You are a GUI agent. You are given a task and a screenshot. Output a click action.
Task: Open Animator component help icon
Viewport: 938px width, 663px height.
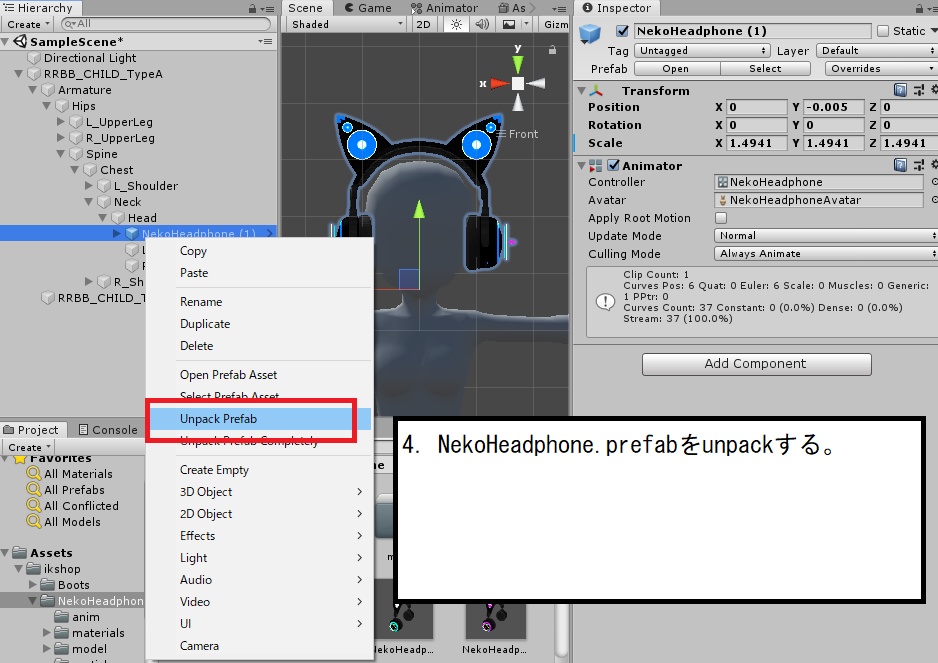[900, 165]
